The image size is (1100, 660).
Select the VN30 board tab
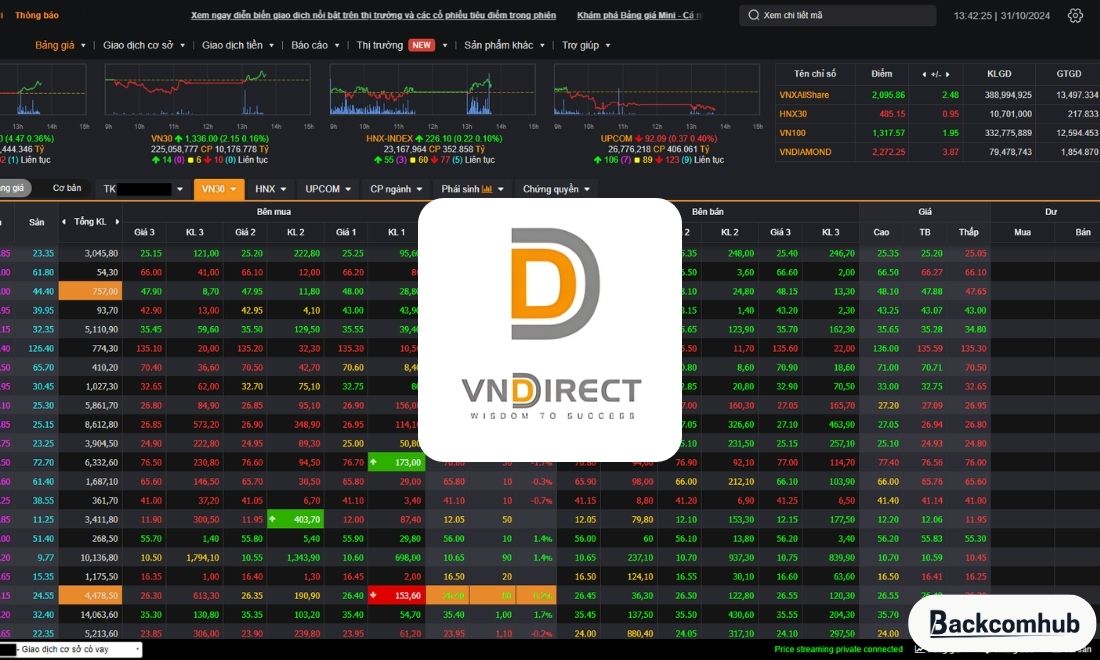219,189
